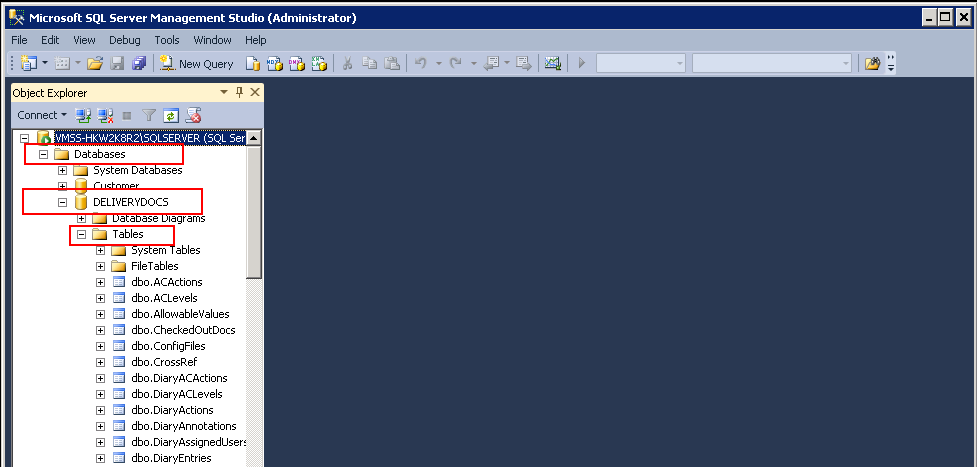Click the Stop square icon in Object Explorer
The height and width of the screenshot is (467, 977).
point(126,115)
